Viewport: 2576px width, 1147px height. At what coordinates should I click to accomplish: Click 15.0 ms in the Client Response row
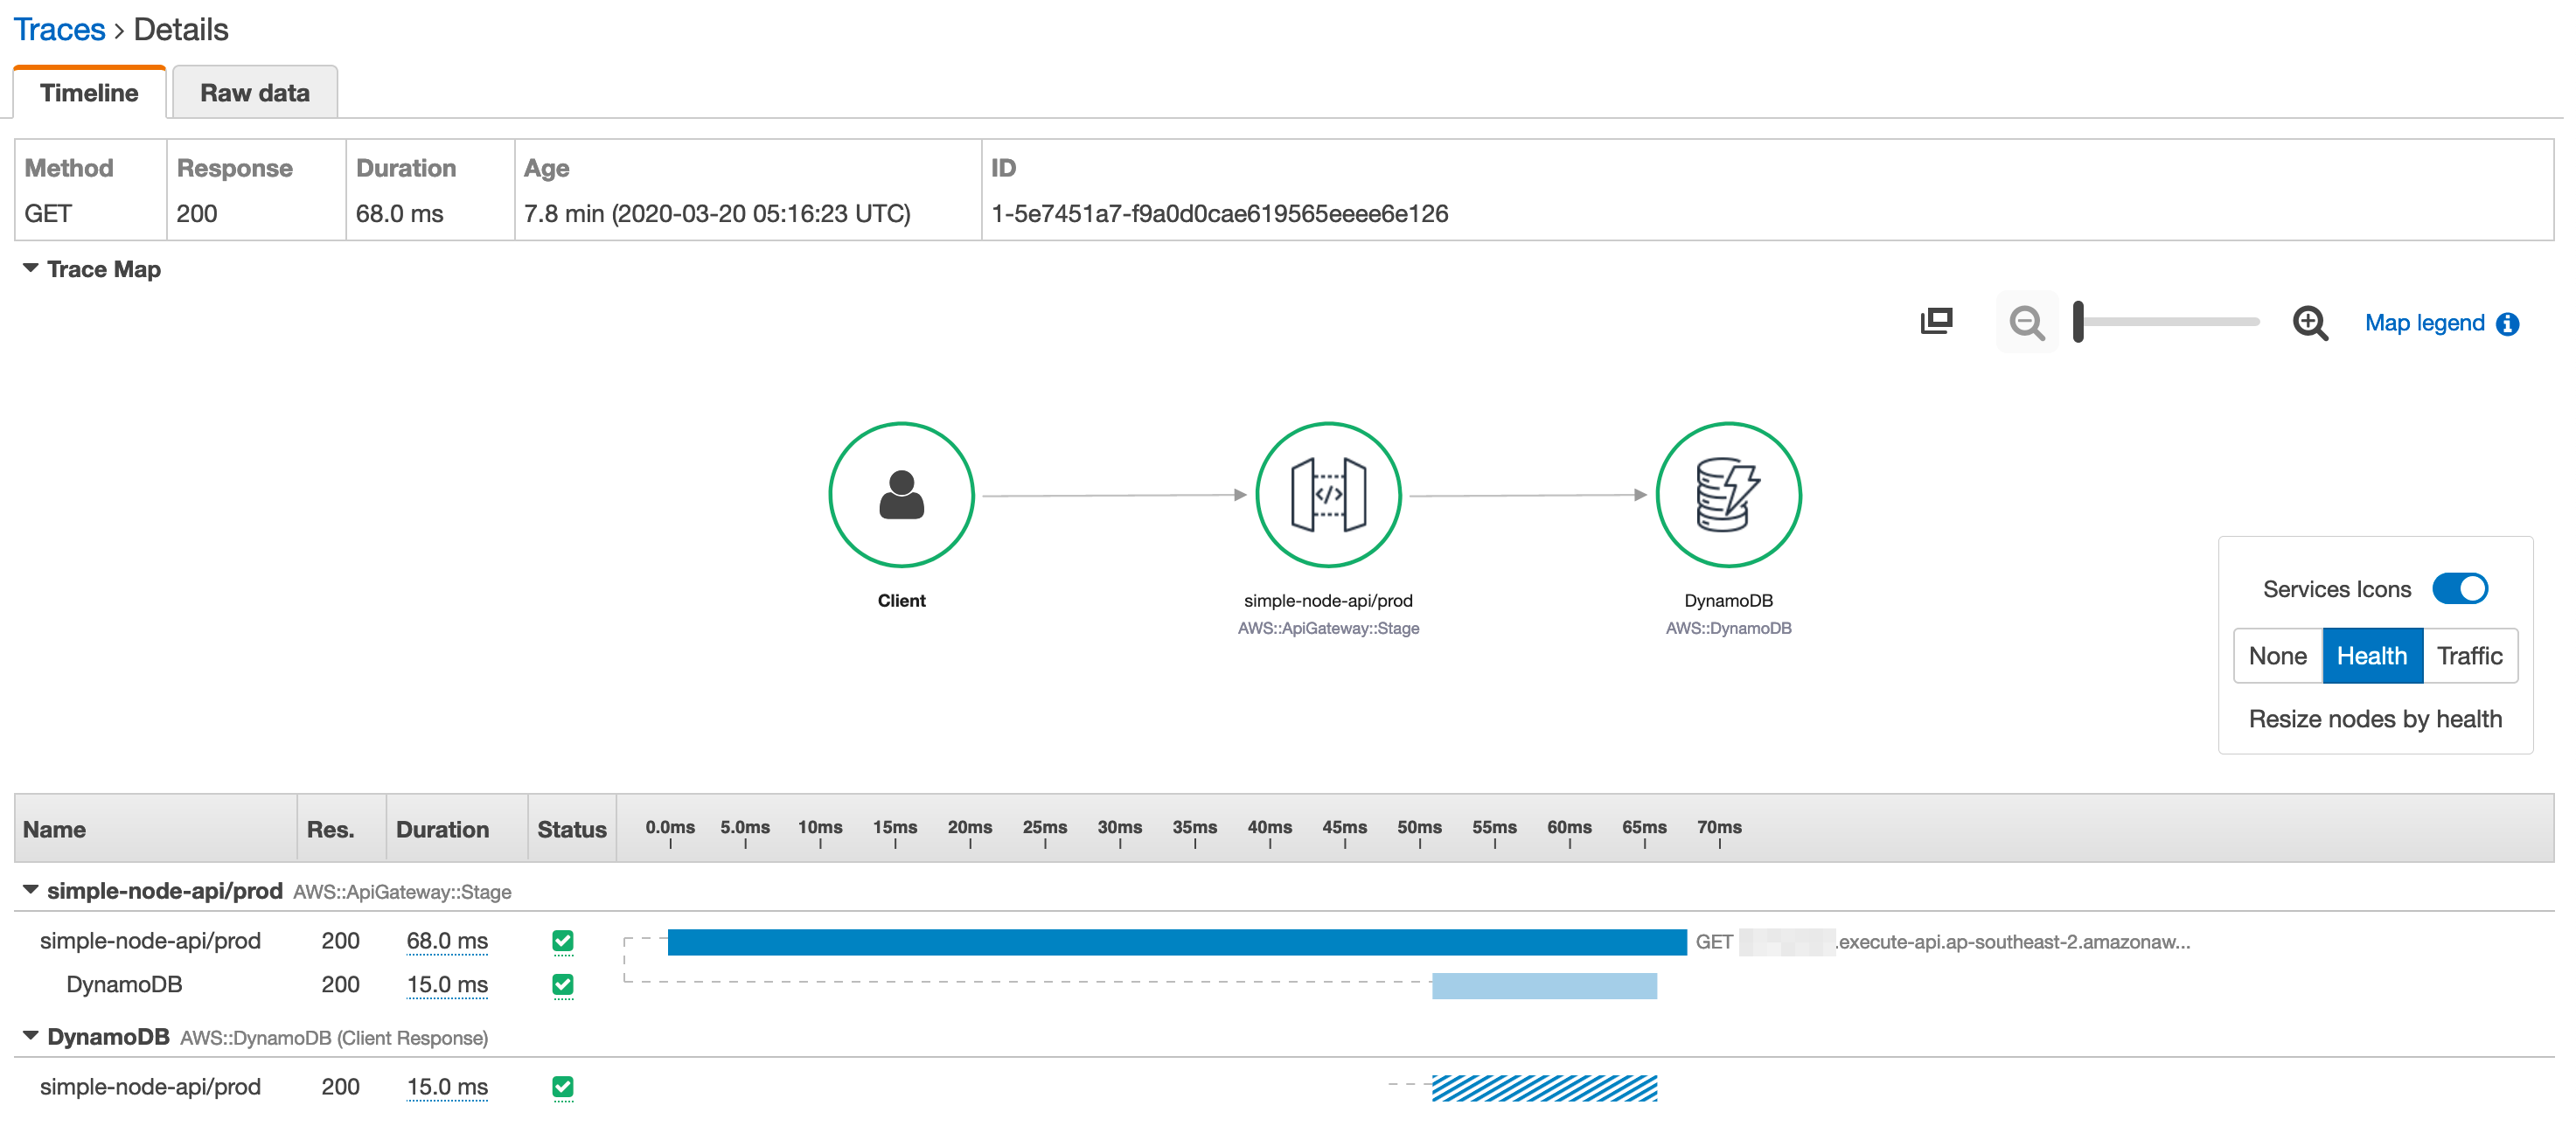(x=447, y=1087)
